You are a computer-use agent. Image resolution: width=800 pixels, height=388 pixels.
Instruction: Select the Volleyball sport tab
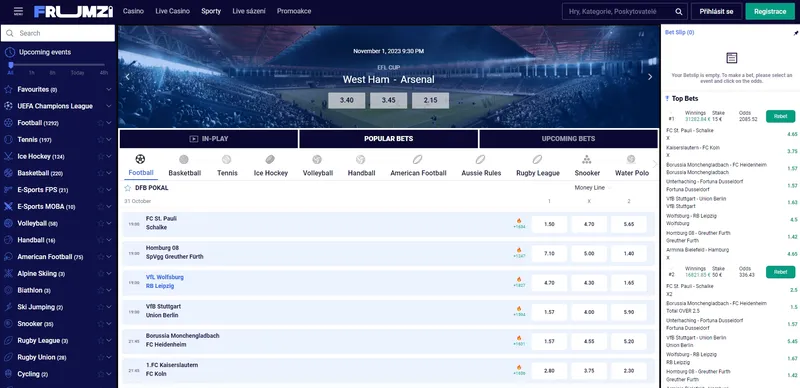(317, 165)
